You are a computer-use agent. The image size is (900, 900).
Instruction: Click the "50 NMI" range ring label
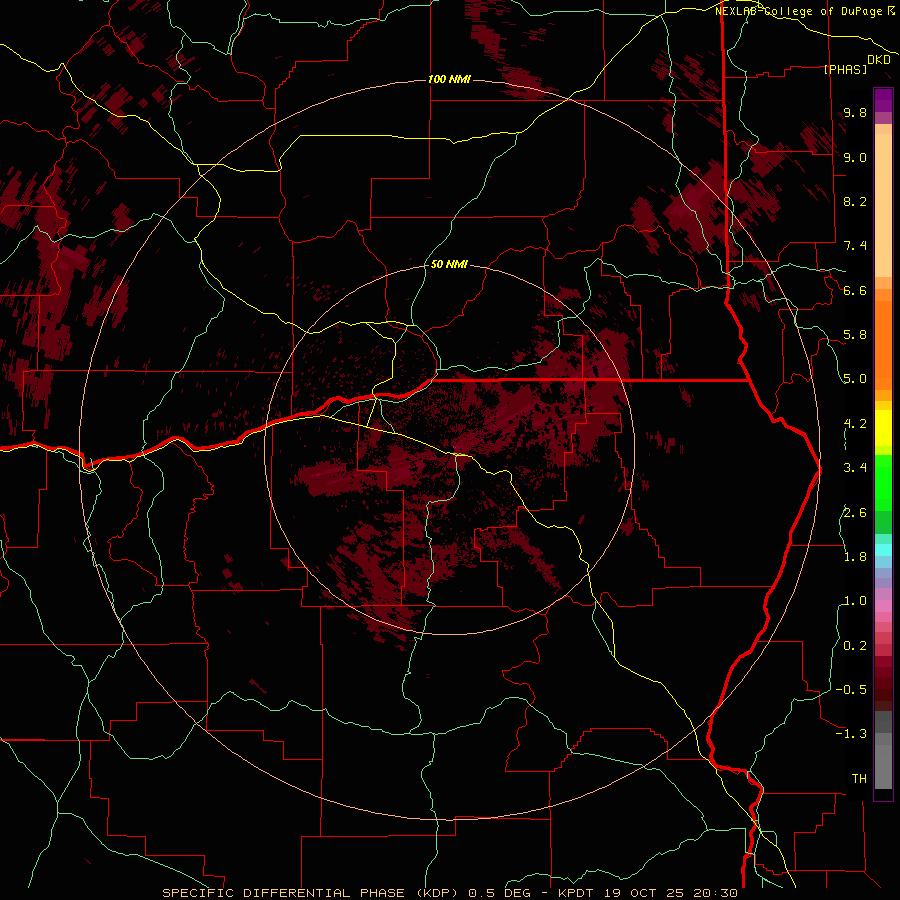[x=449, y=264]
